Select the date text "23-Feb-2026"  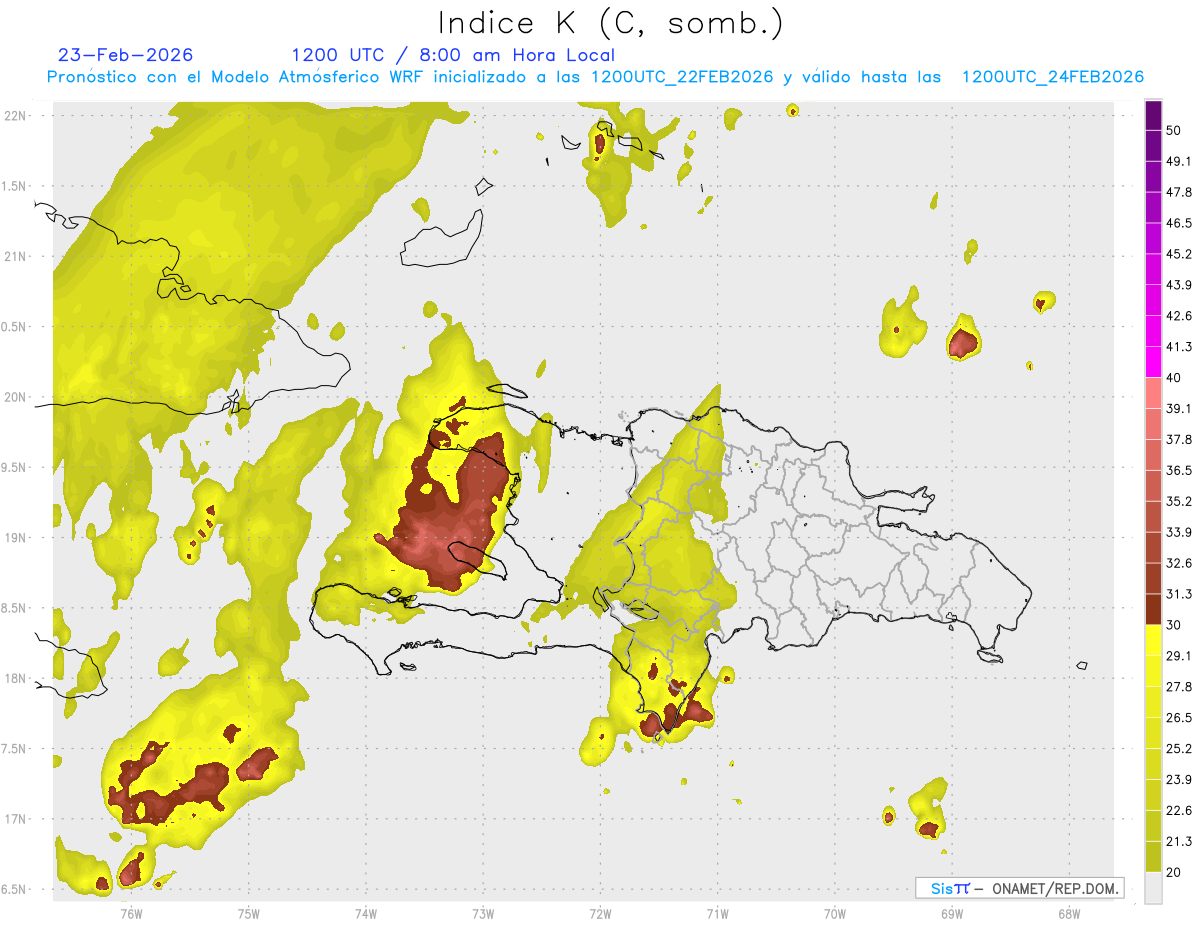click(x=126, y=55)
